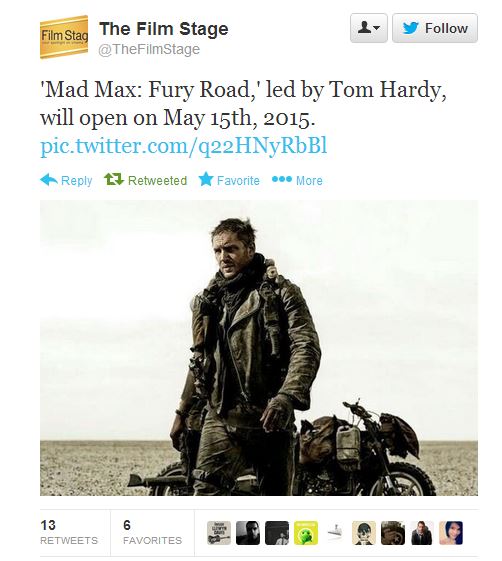
Task: Click The Film Stage profile logo
Action: (64, 37)
